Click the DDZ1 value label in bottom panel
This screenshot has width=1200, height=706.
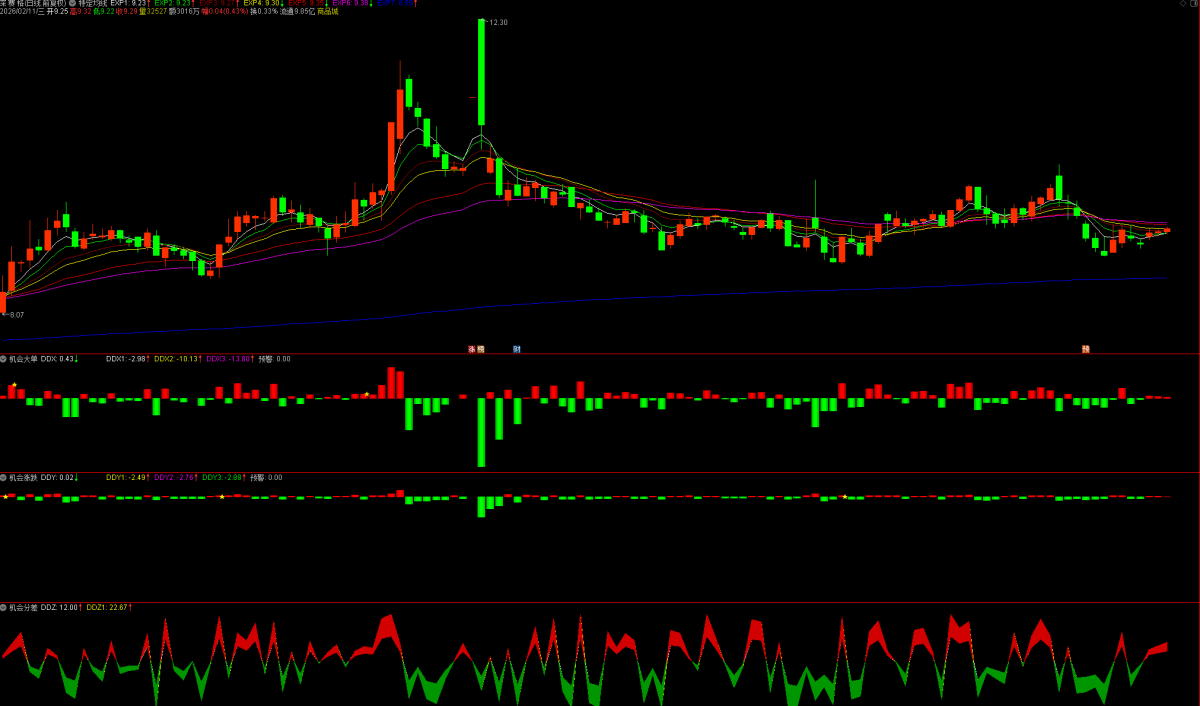click(x=109, y=607)
